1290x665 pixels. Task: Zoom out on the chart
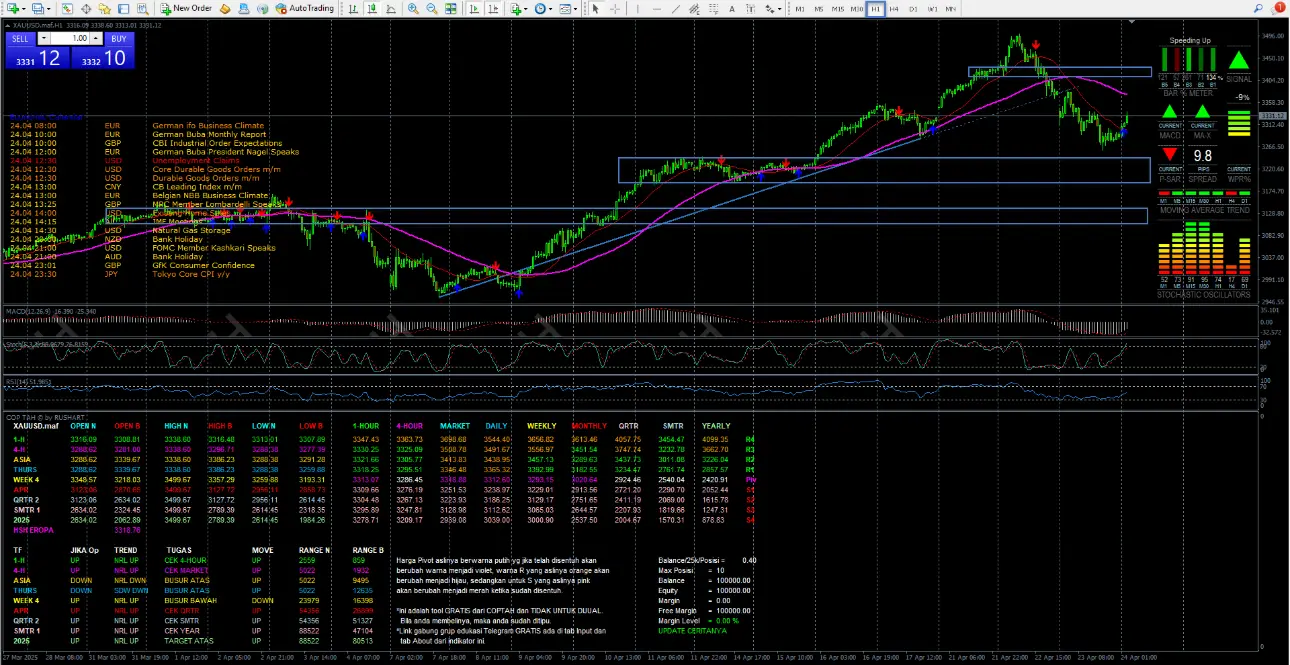(432, 8)
